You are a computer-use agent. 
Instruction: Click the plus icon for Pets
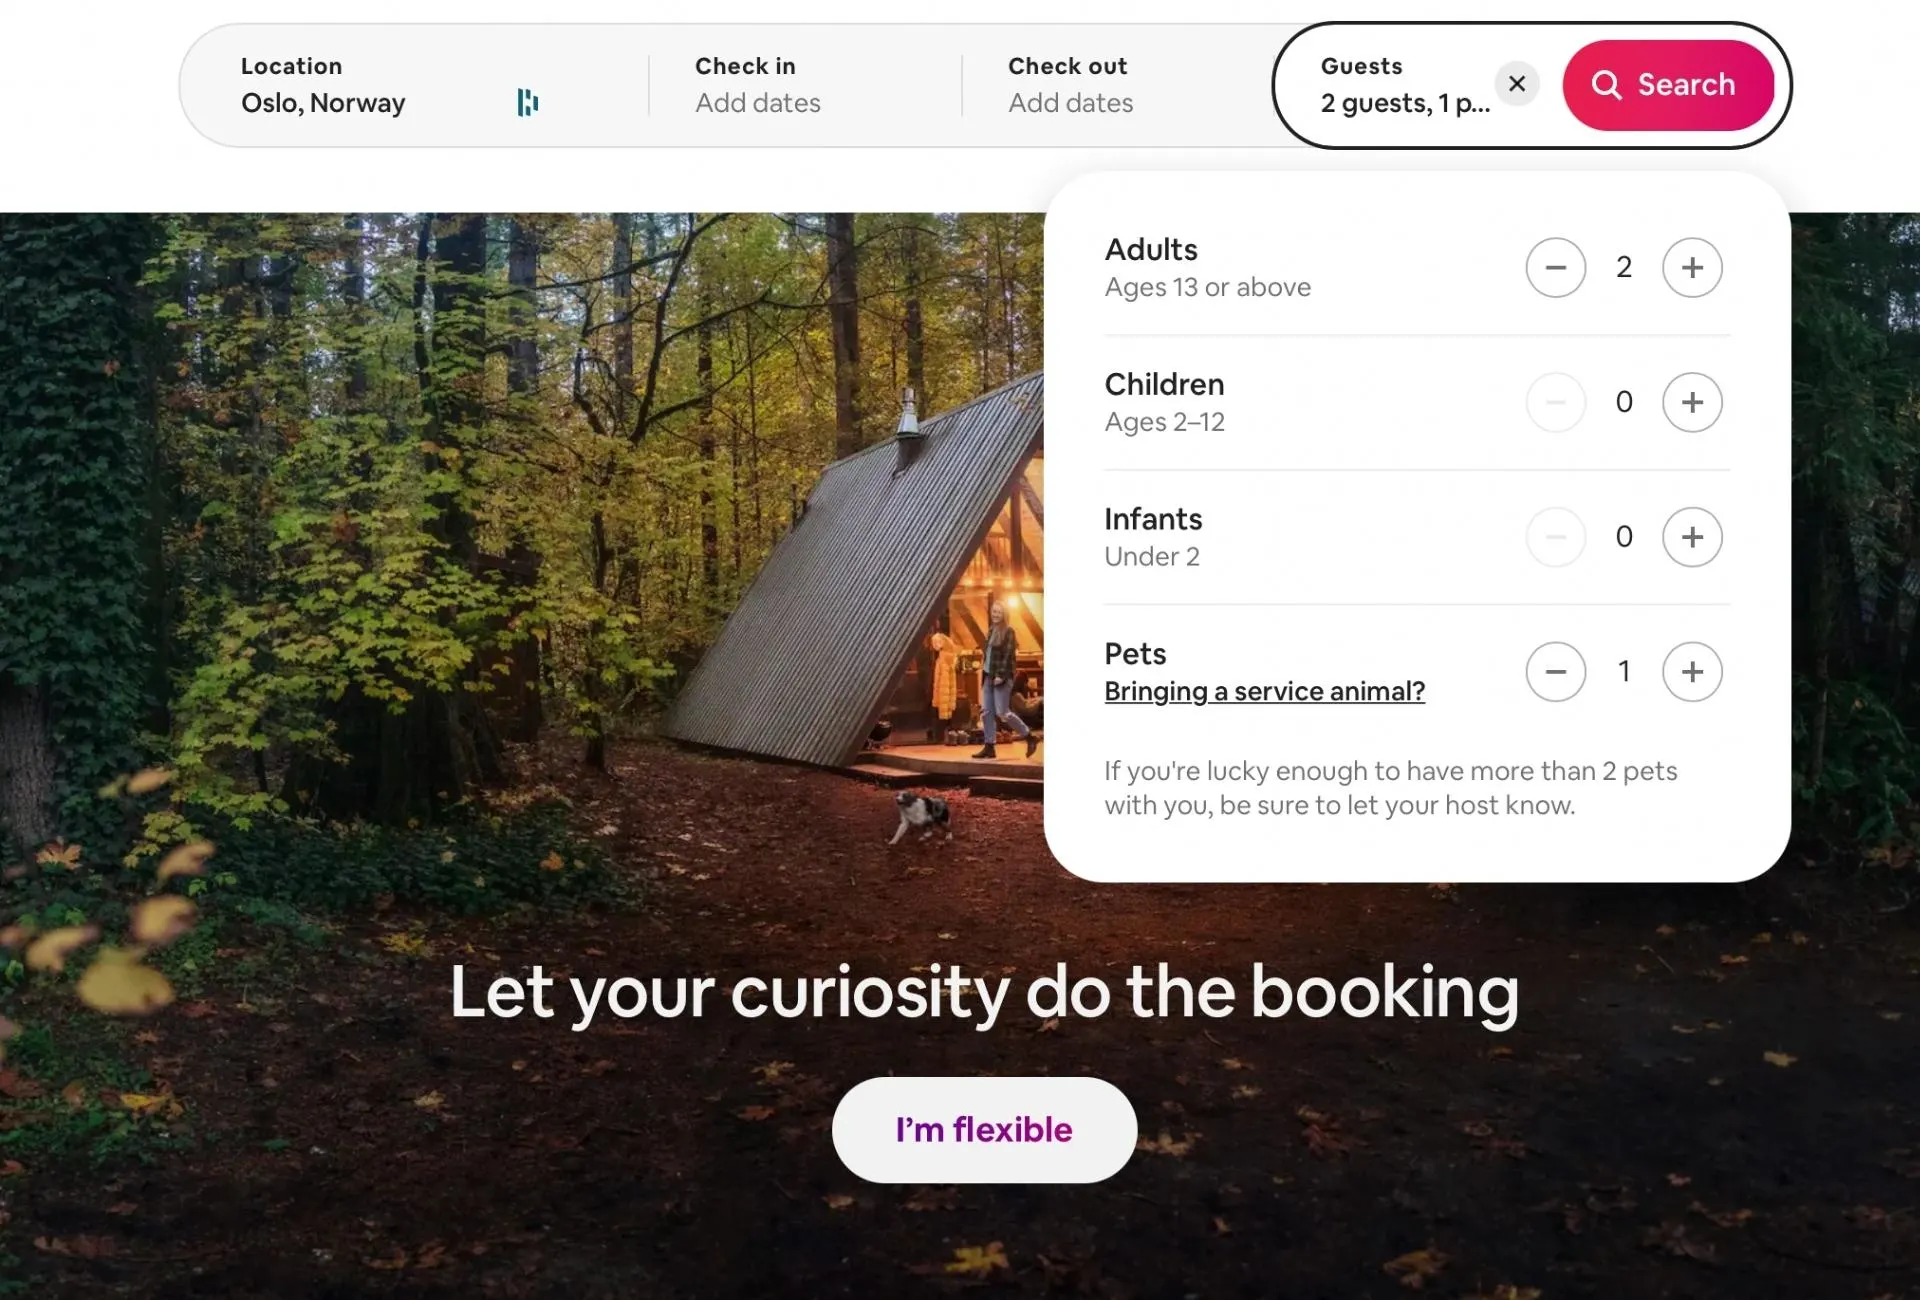tap(1692, 670)
